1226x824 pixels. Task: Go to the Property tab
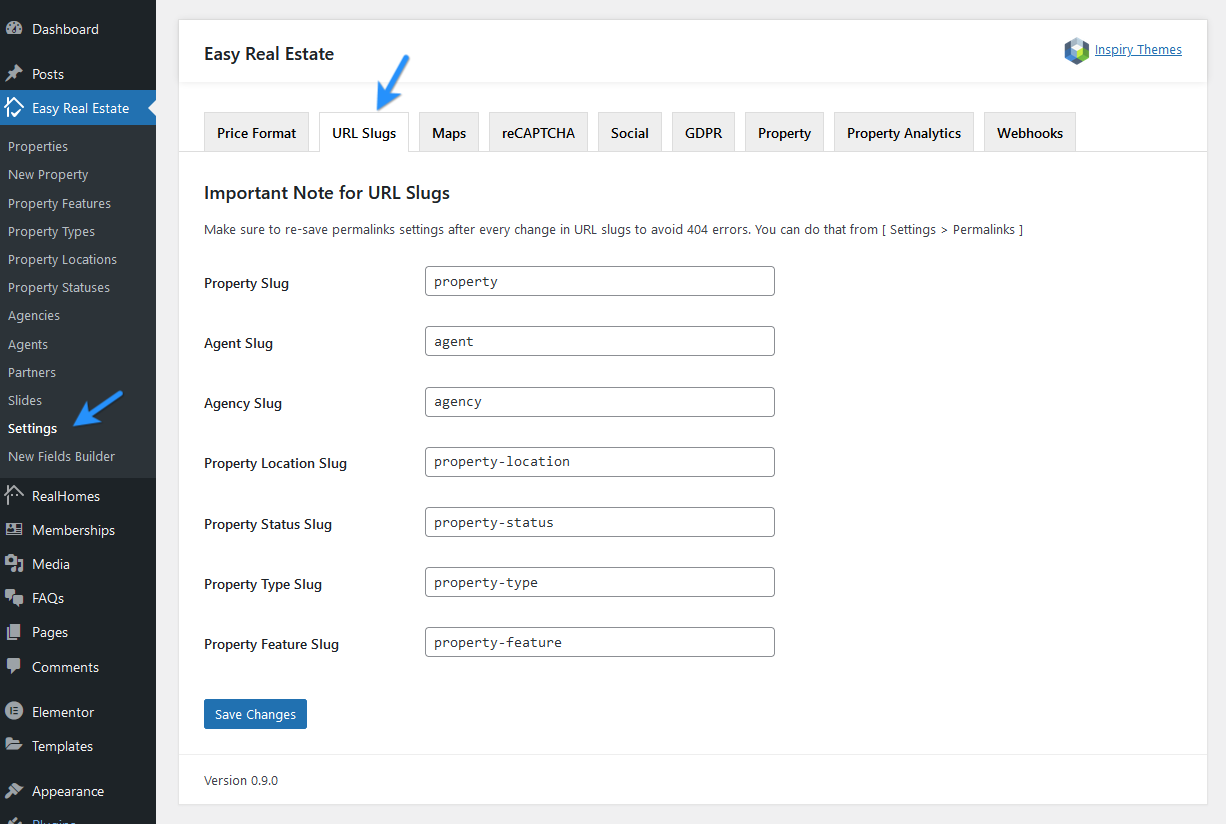click(784, 133)
